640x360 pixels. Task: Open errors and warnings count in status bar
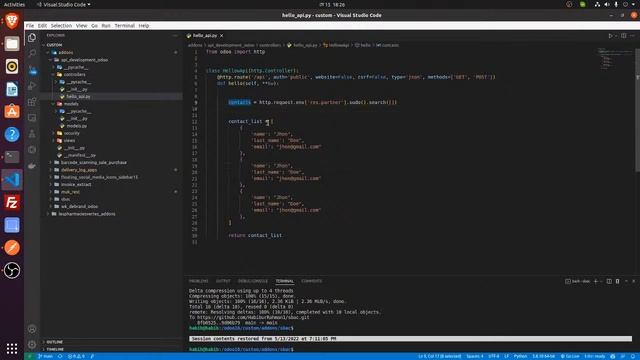coord(76,356)
